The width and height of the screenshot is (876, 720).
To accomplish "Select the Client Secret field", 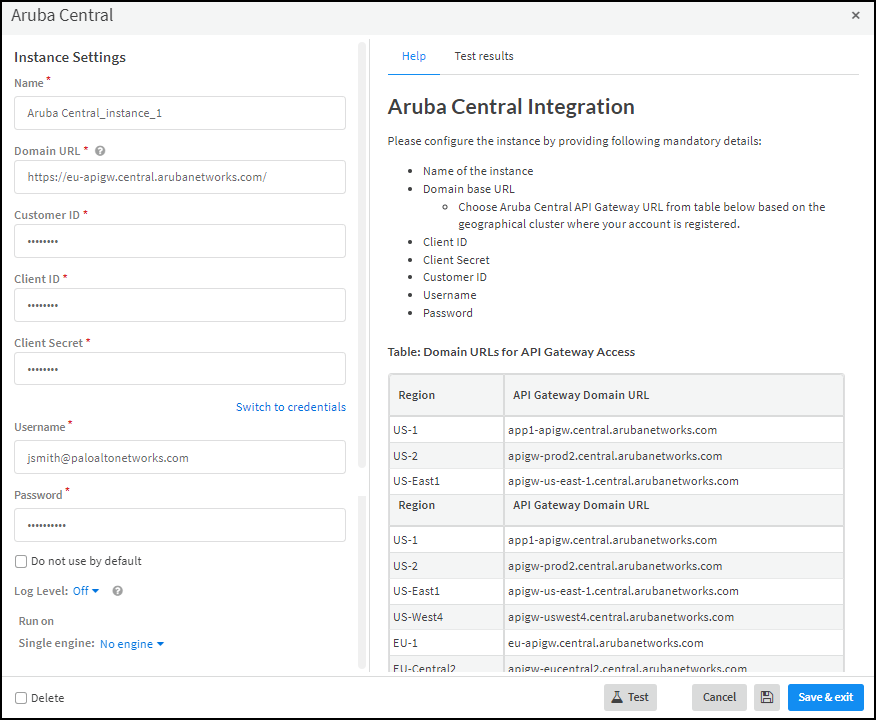I will 180,369.
